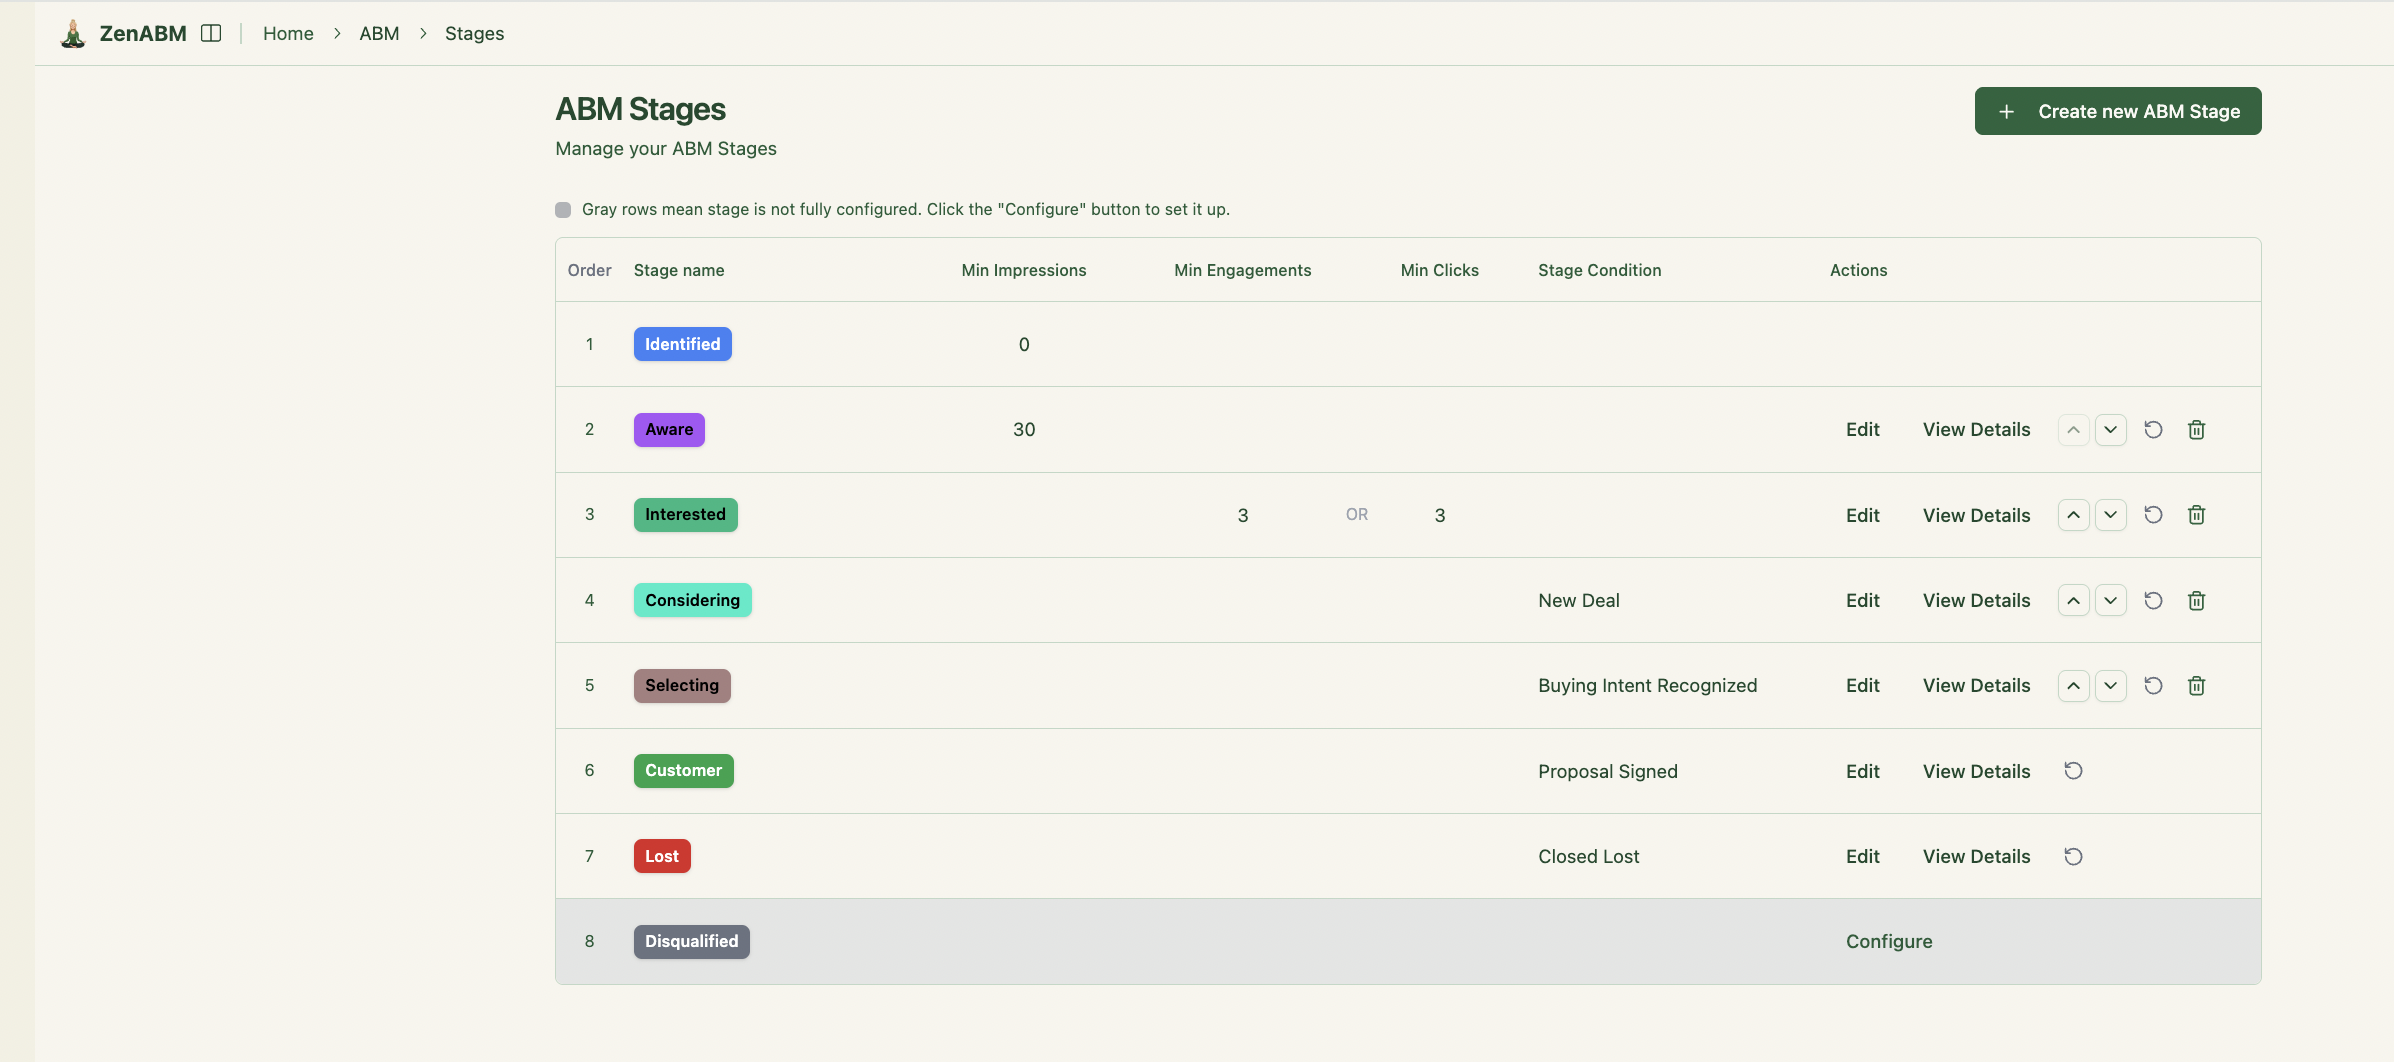Image resolution: width=2394 pixels, height=1062 pixels.
Task: Delete the Selecting stage
Action: tap(2196, 686)
